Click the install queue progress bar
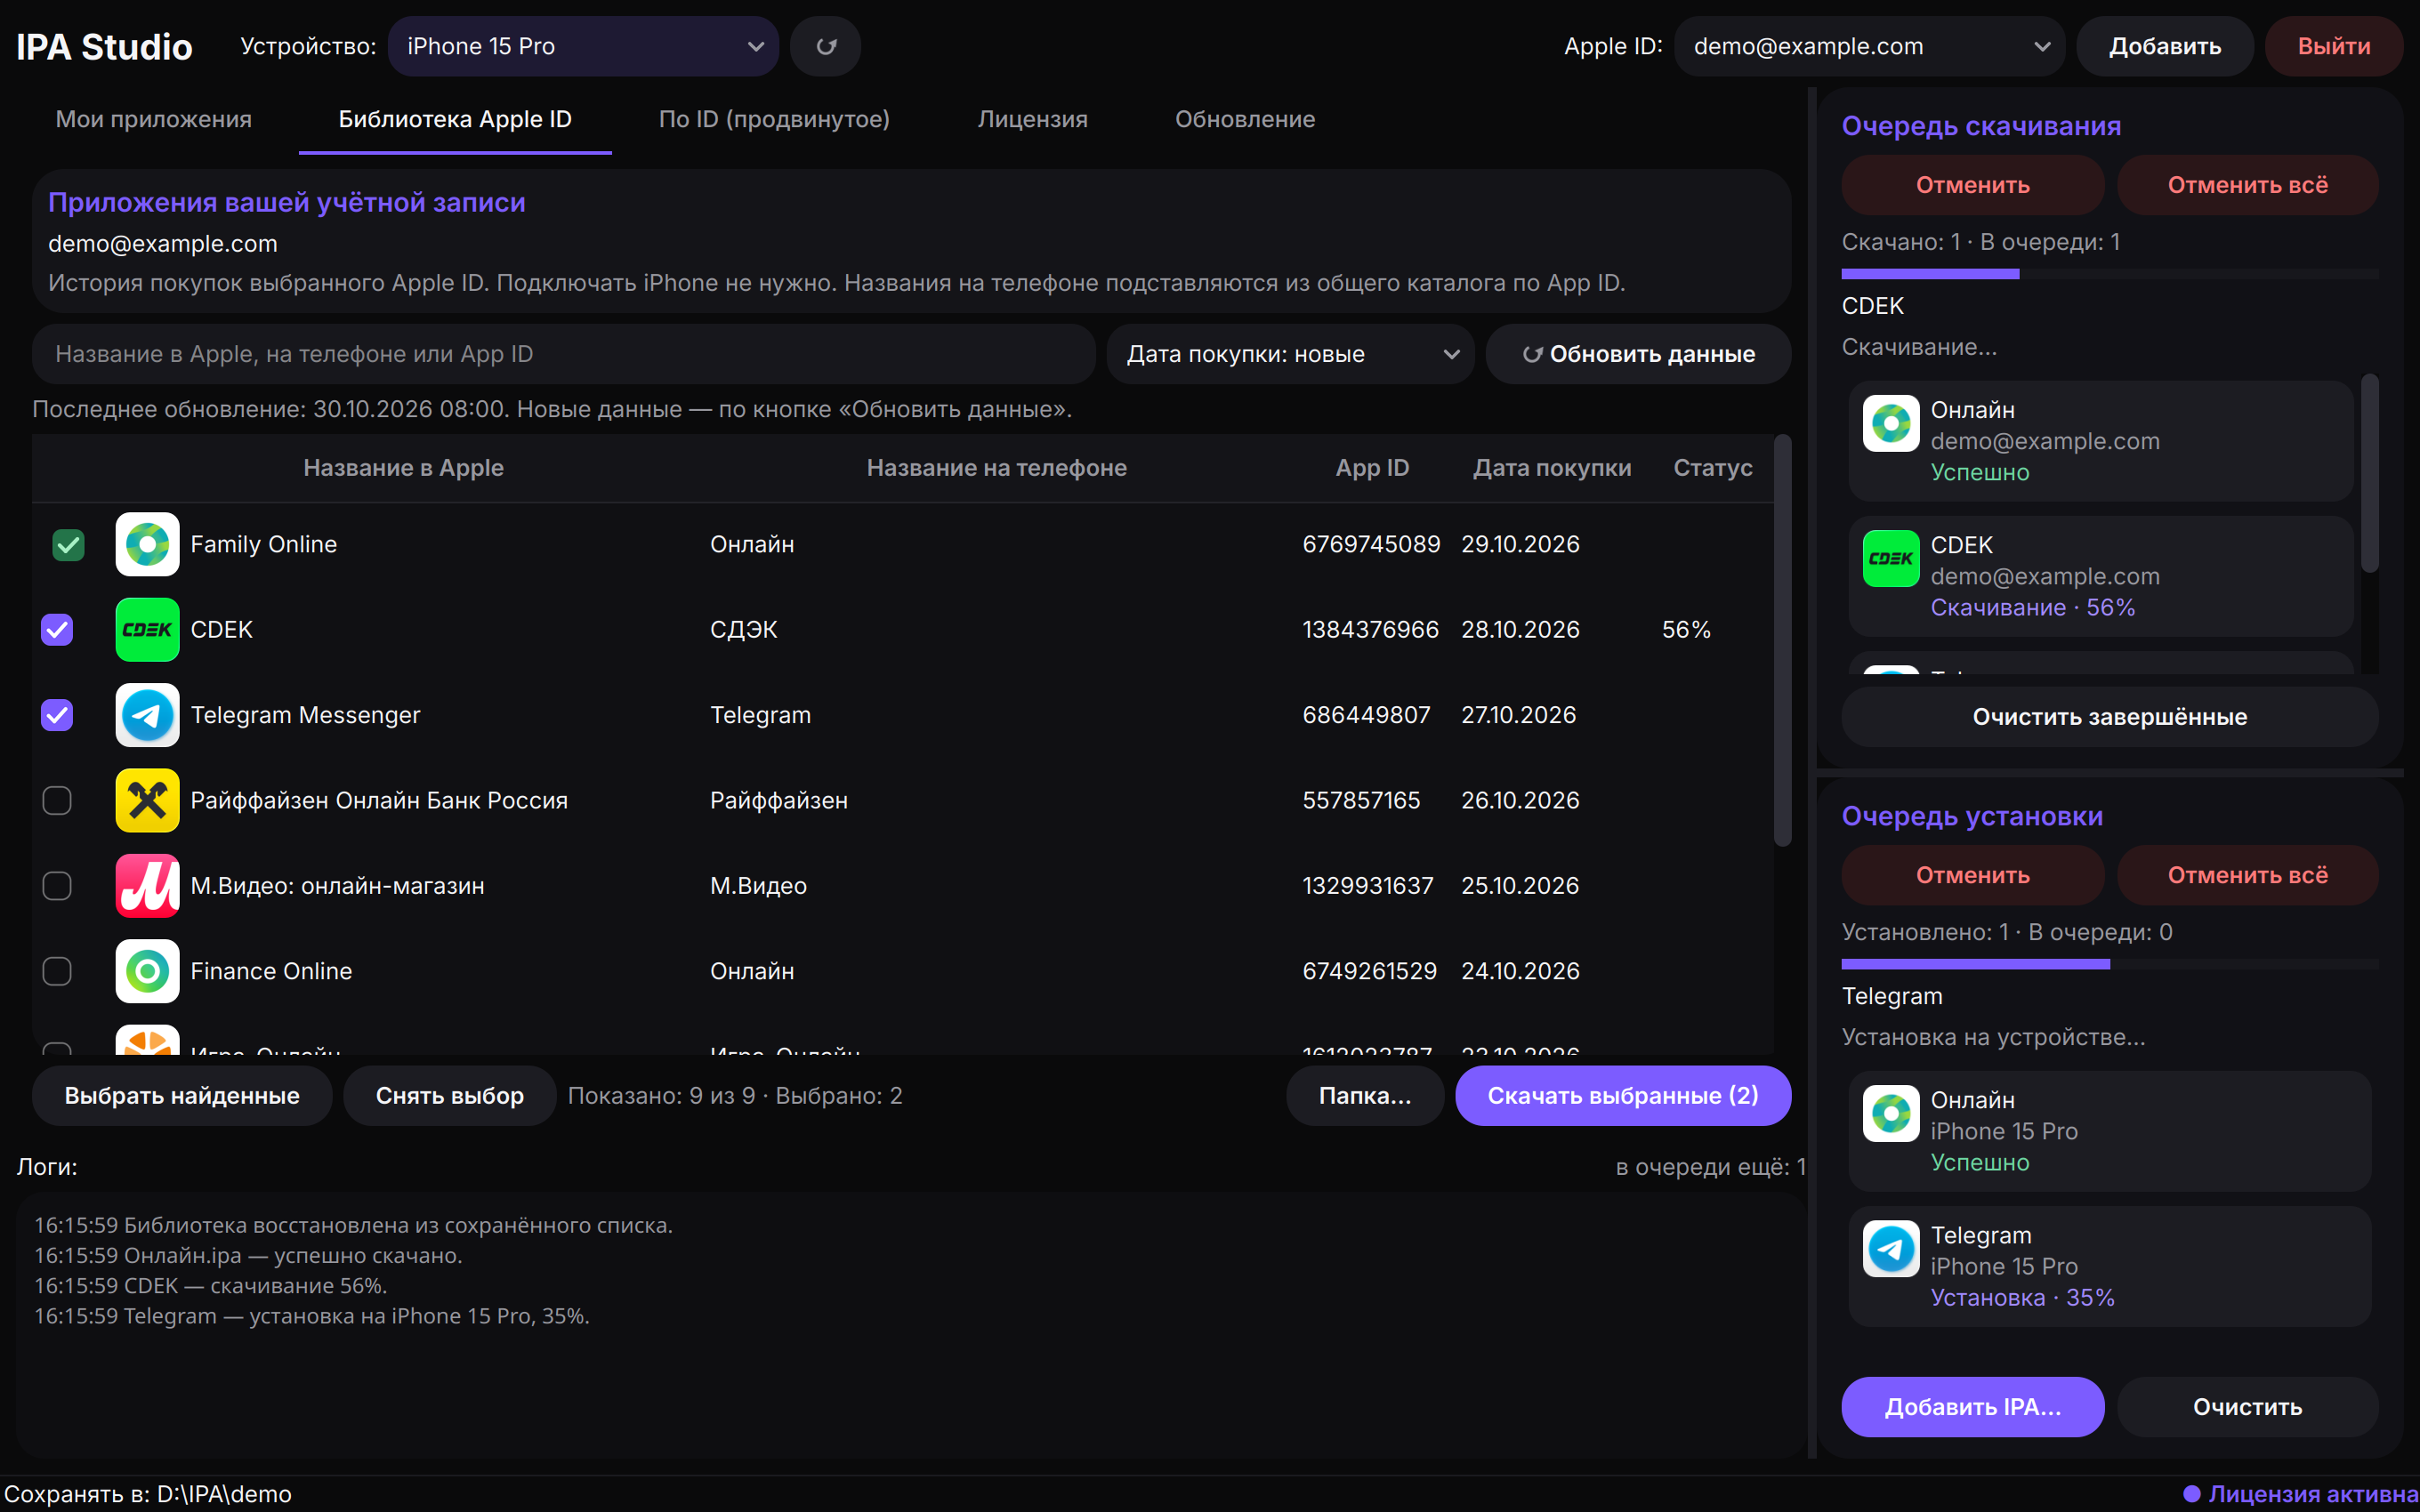Screen dimensions: 2420x1512 (2109, 964)
